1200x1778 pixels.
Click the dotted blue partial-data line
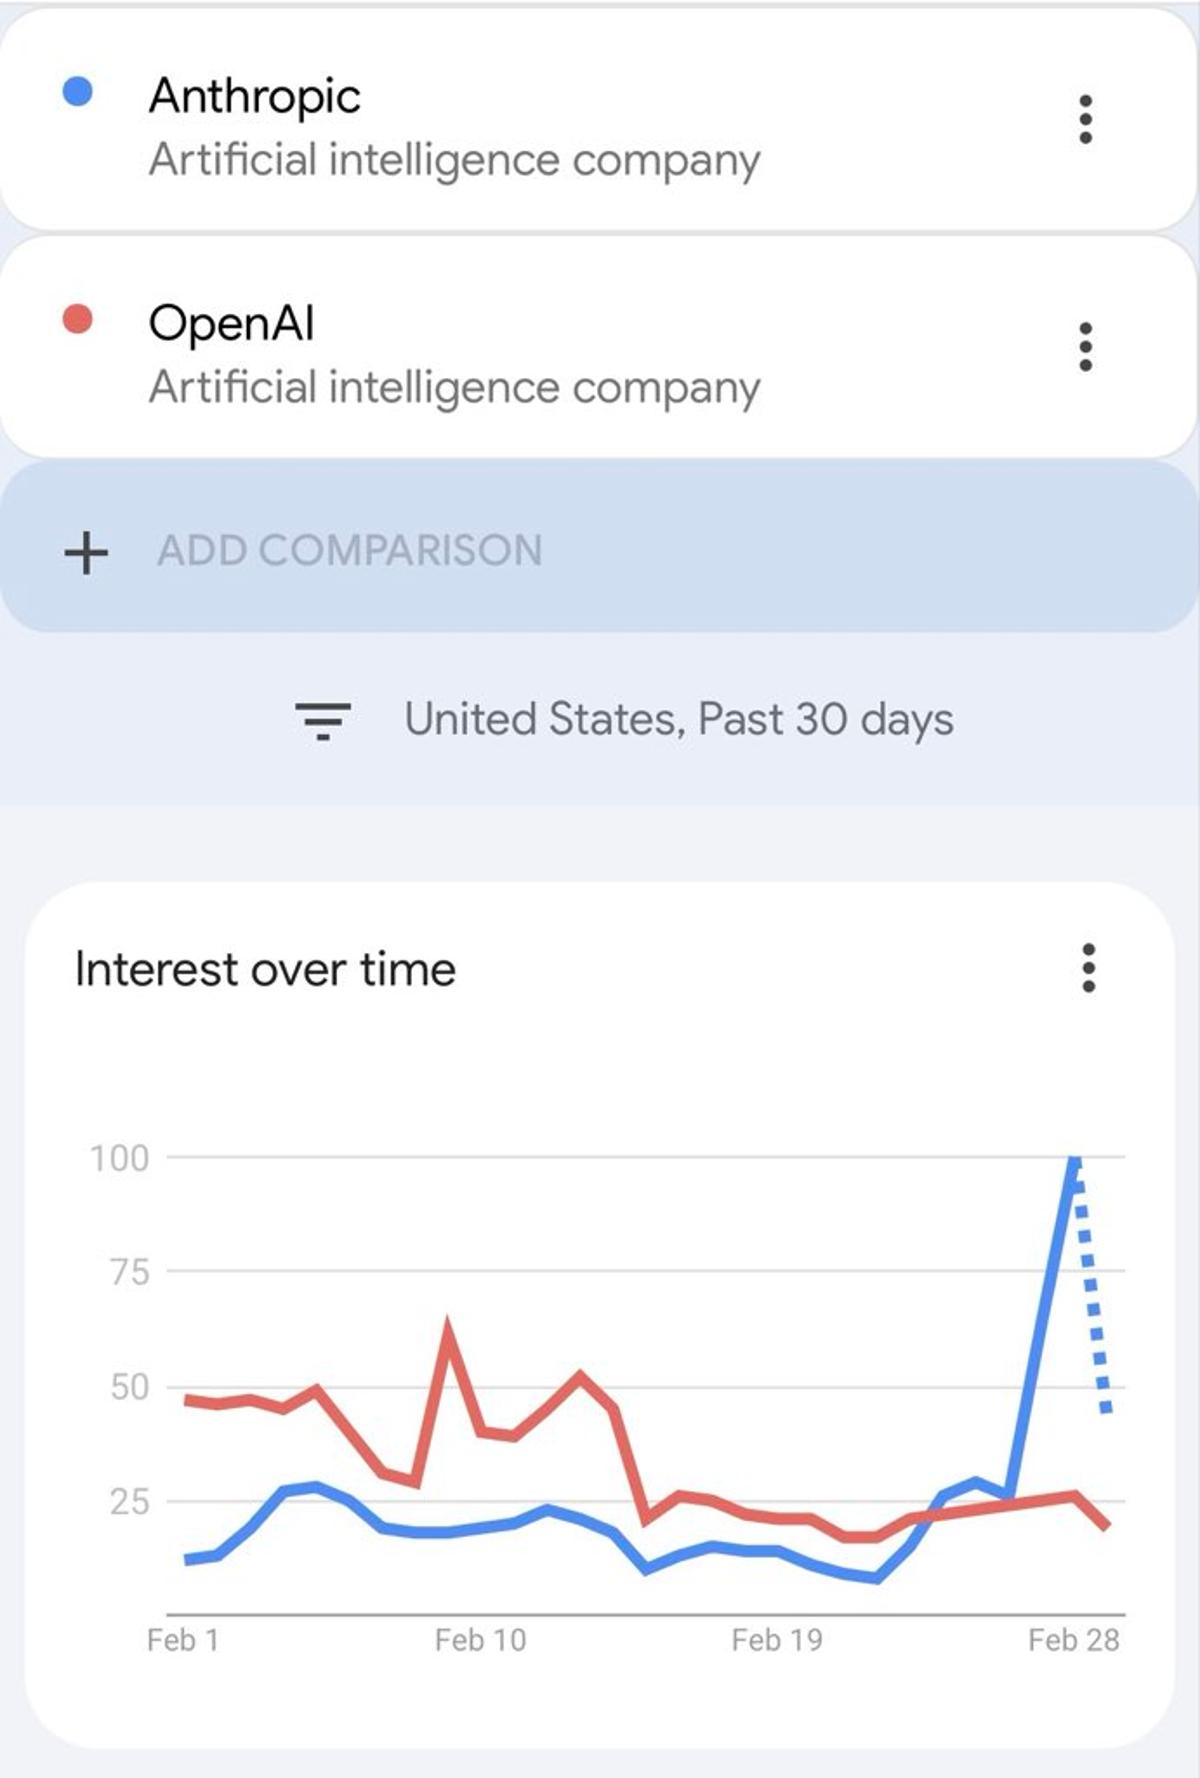point(1093,1300)
